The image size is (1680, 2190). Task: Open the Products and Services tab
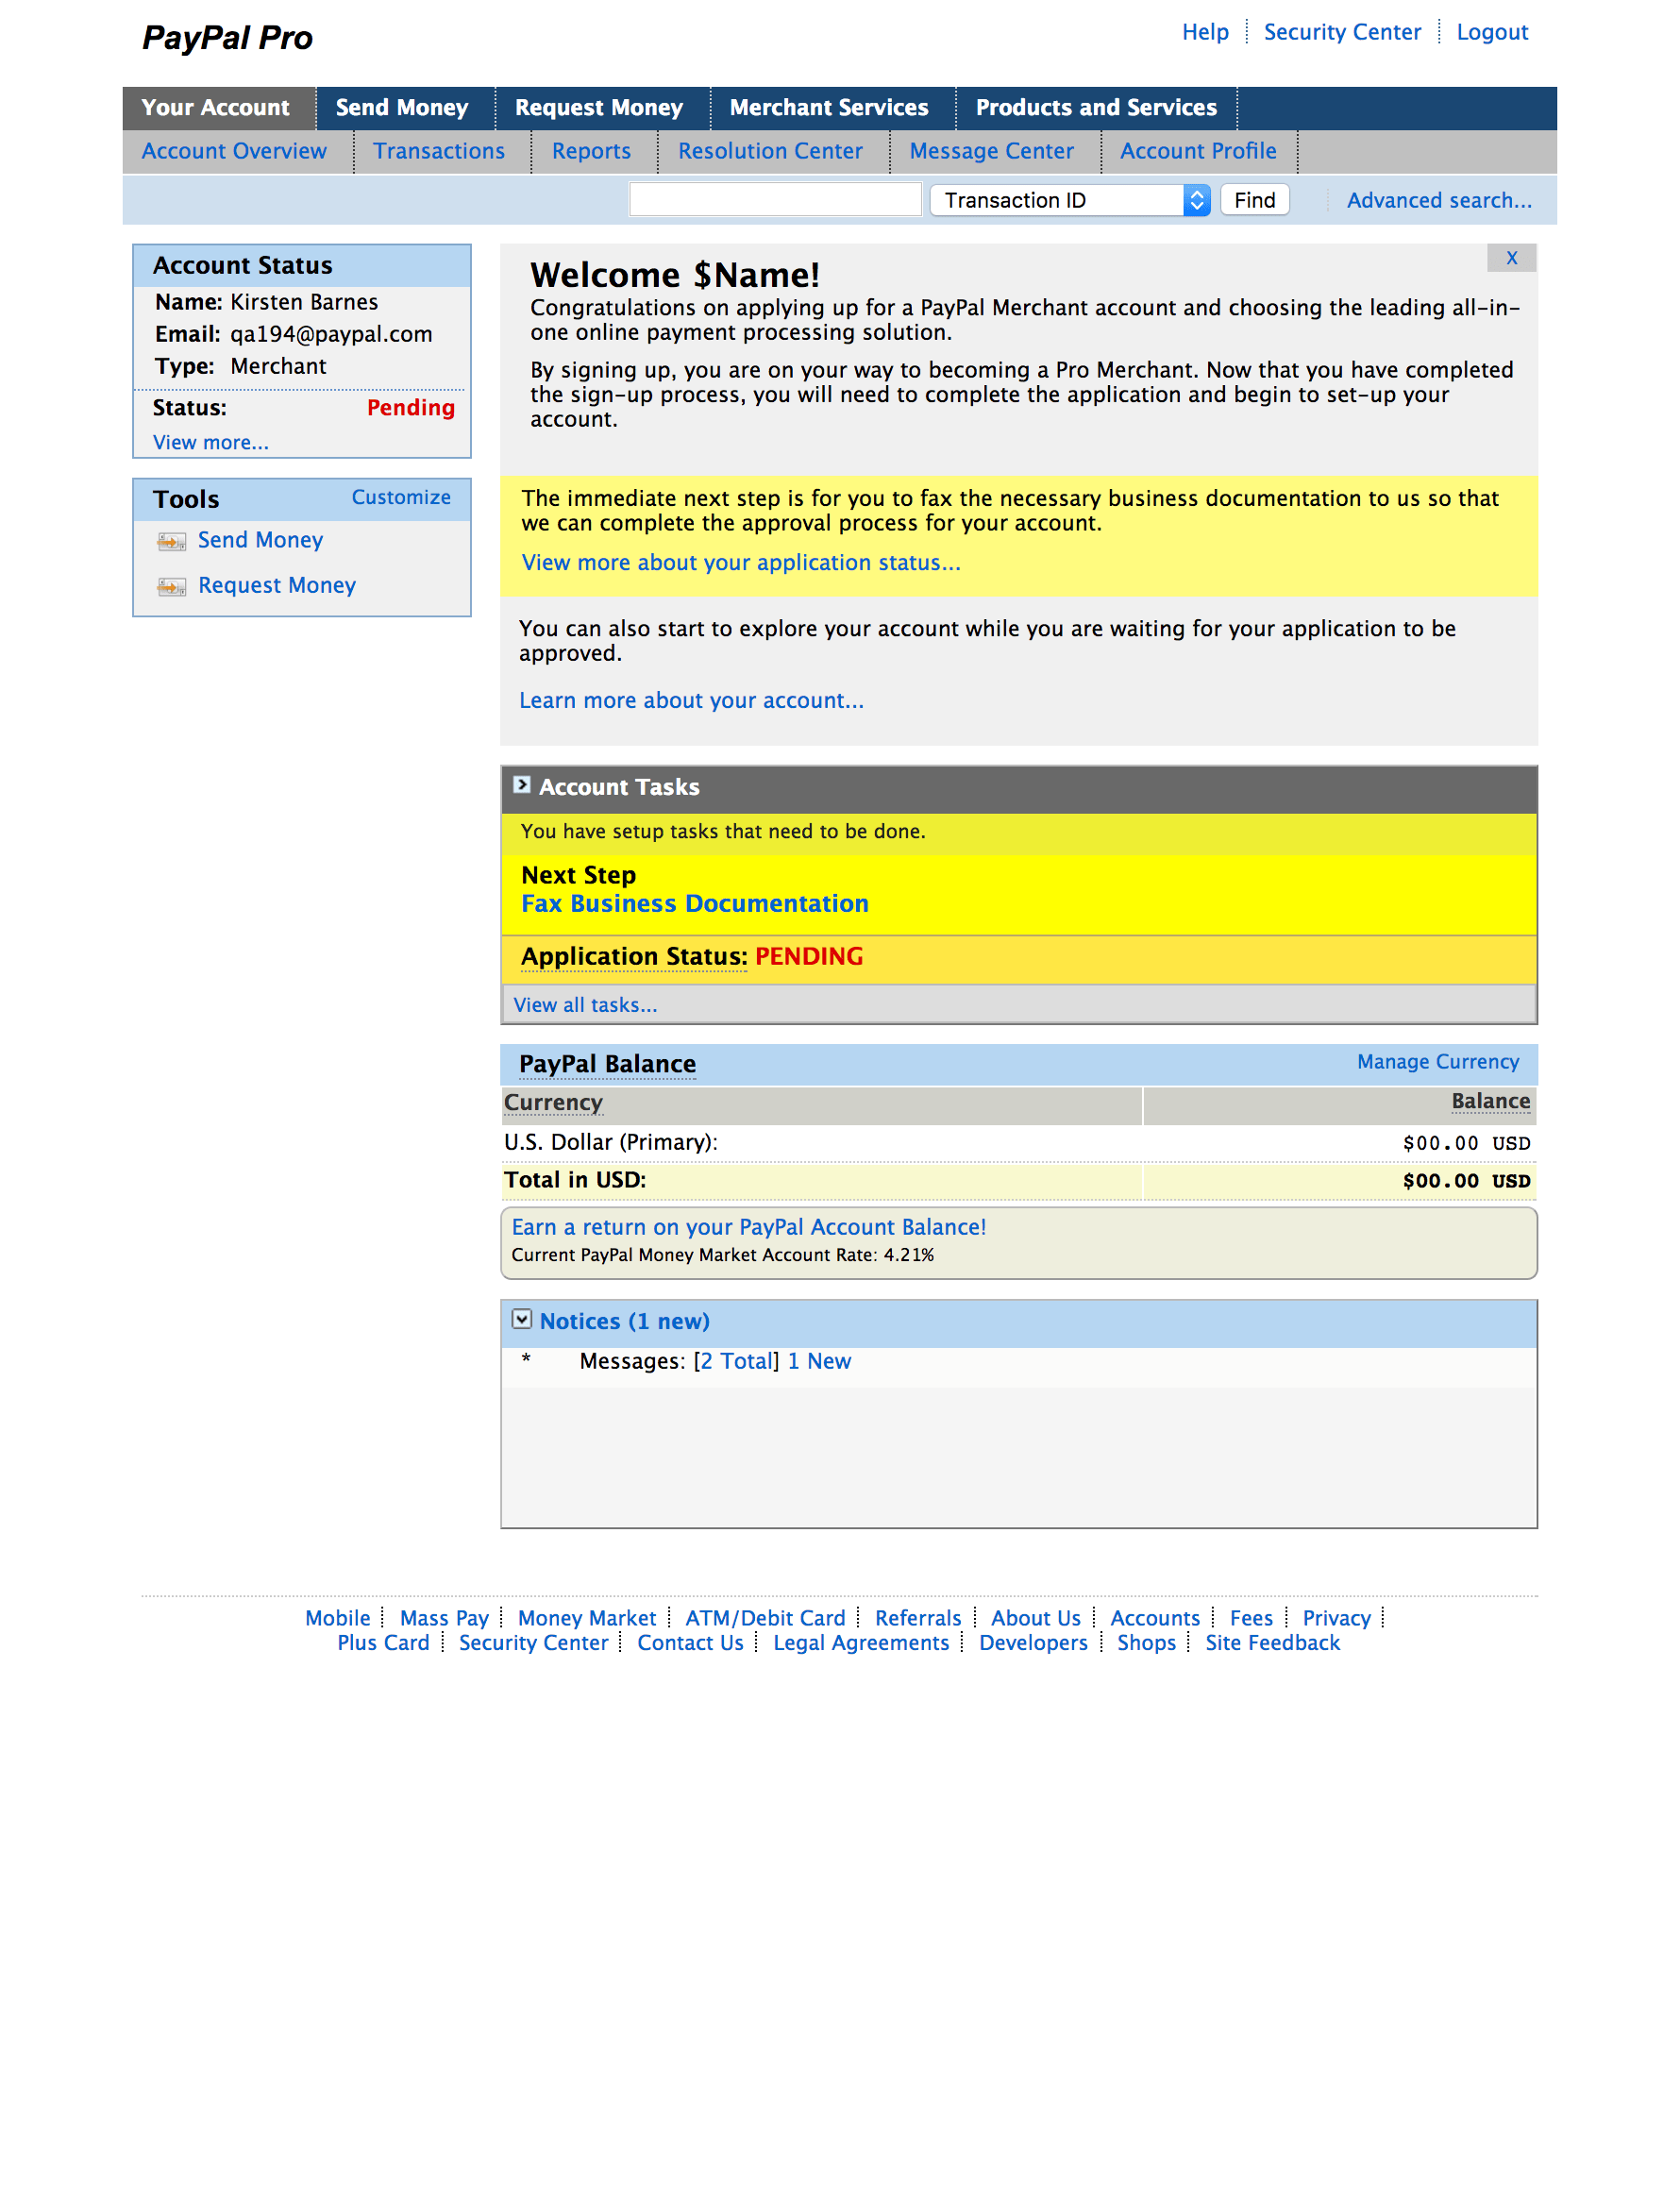coord(1096,107)
